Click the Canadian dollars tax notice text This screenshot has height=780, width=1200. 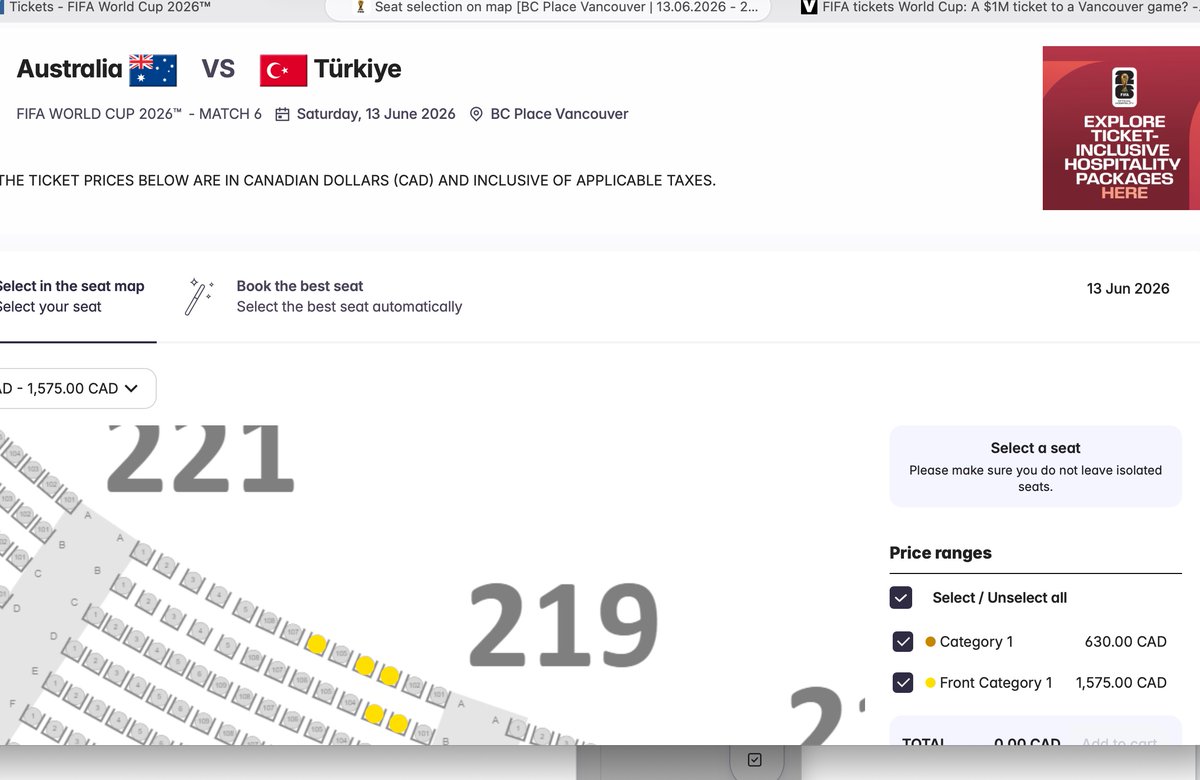pyautogui.click(x=358, y=181)
